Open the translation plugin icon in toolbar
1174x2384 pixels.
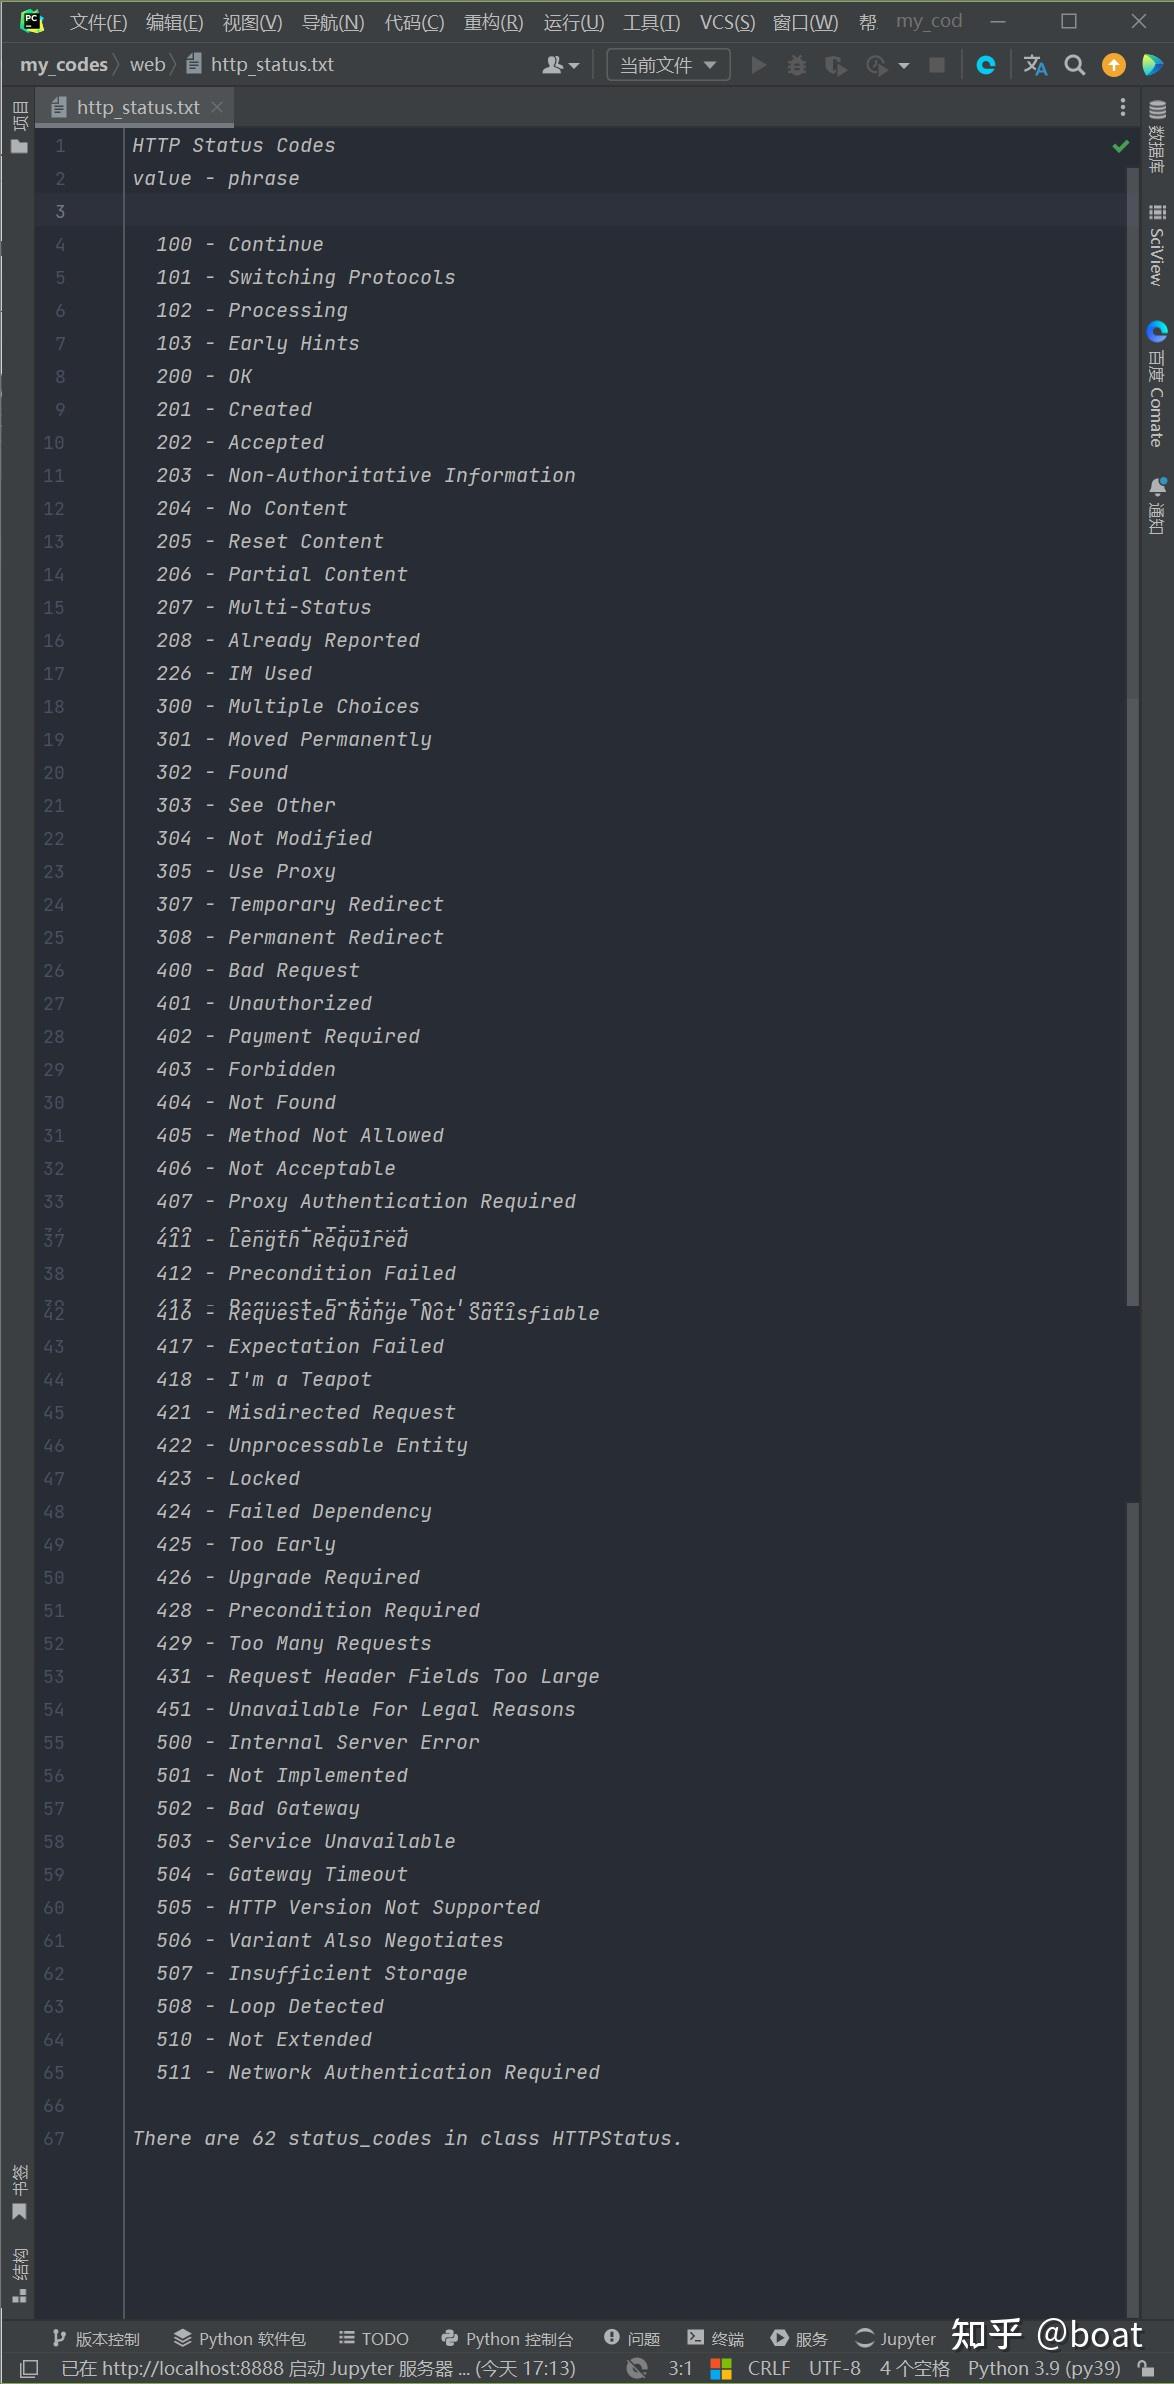pyautogui.click(x=1035, y=64)
